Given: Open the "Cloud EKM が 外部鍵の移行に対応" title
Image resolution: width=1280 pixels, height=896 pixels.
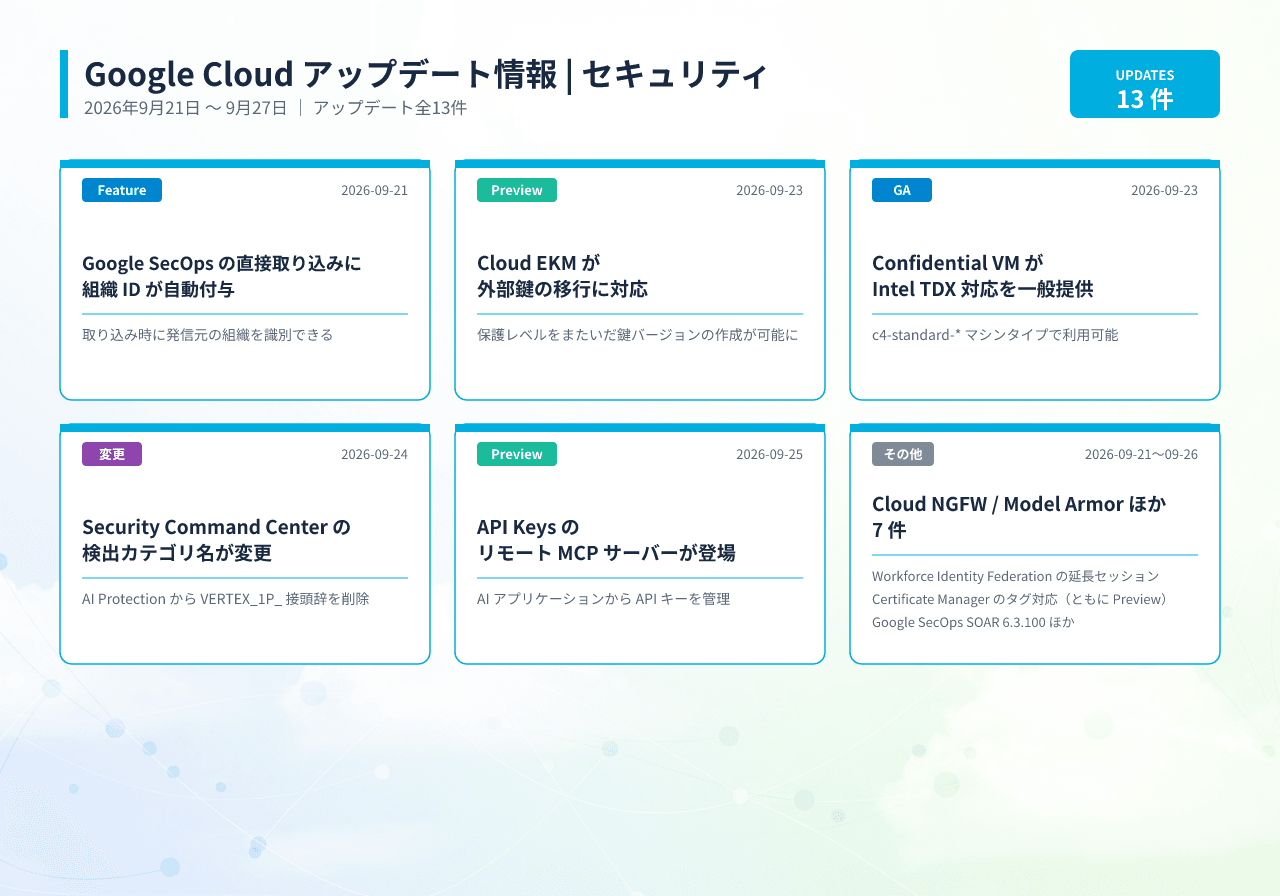Looking at the screenshot, I should pos(562,276).
